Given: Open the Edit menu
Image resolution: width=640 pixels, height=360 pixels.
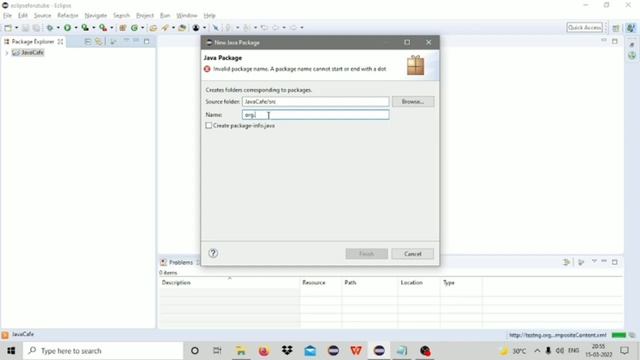Looking at the screenshot, I should [22, 16].
